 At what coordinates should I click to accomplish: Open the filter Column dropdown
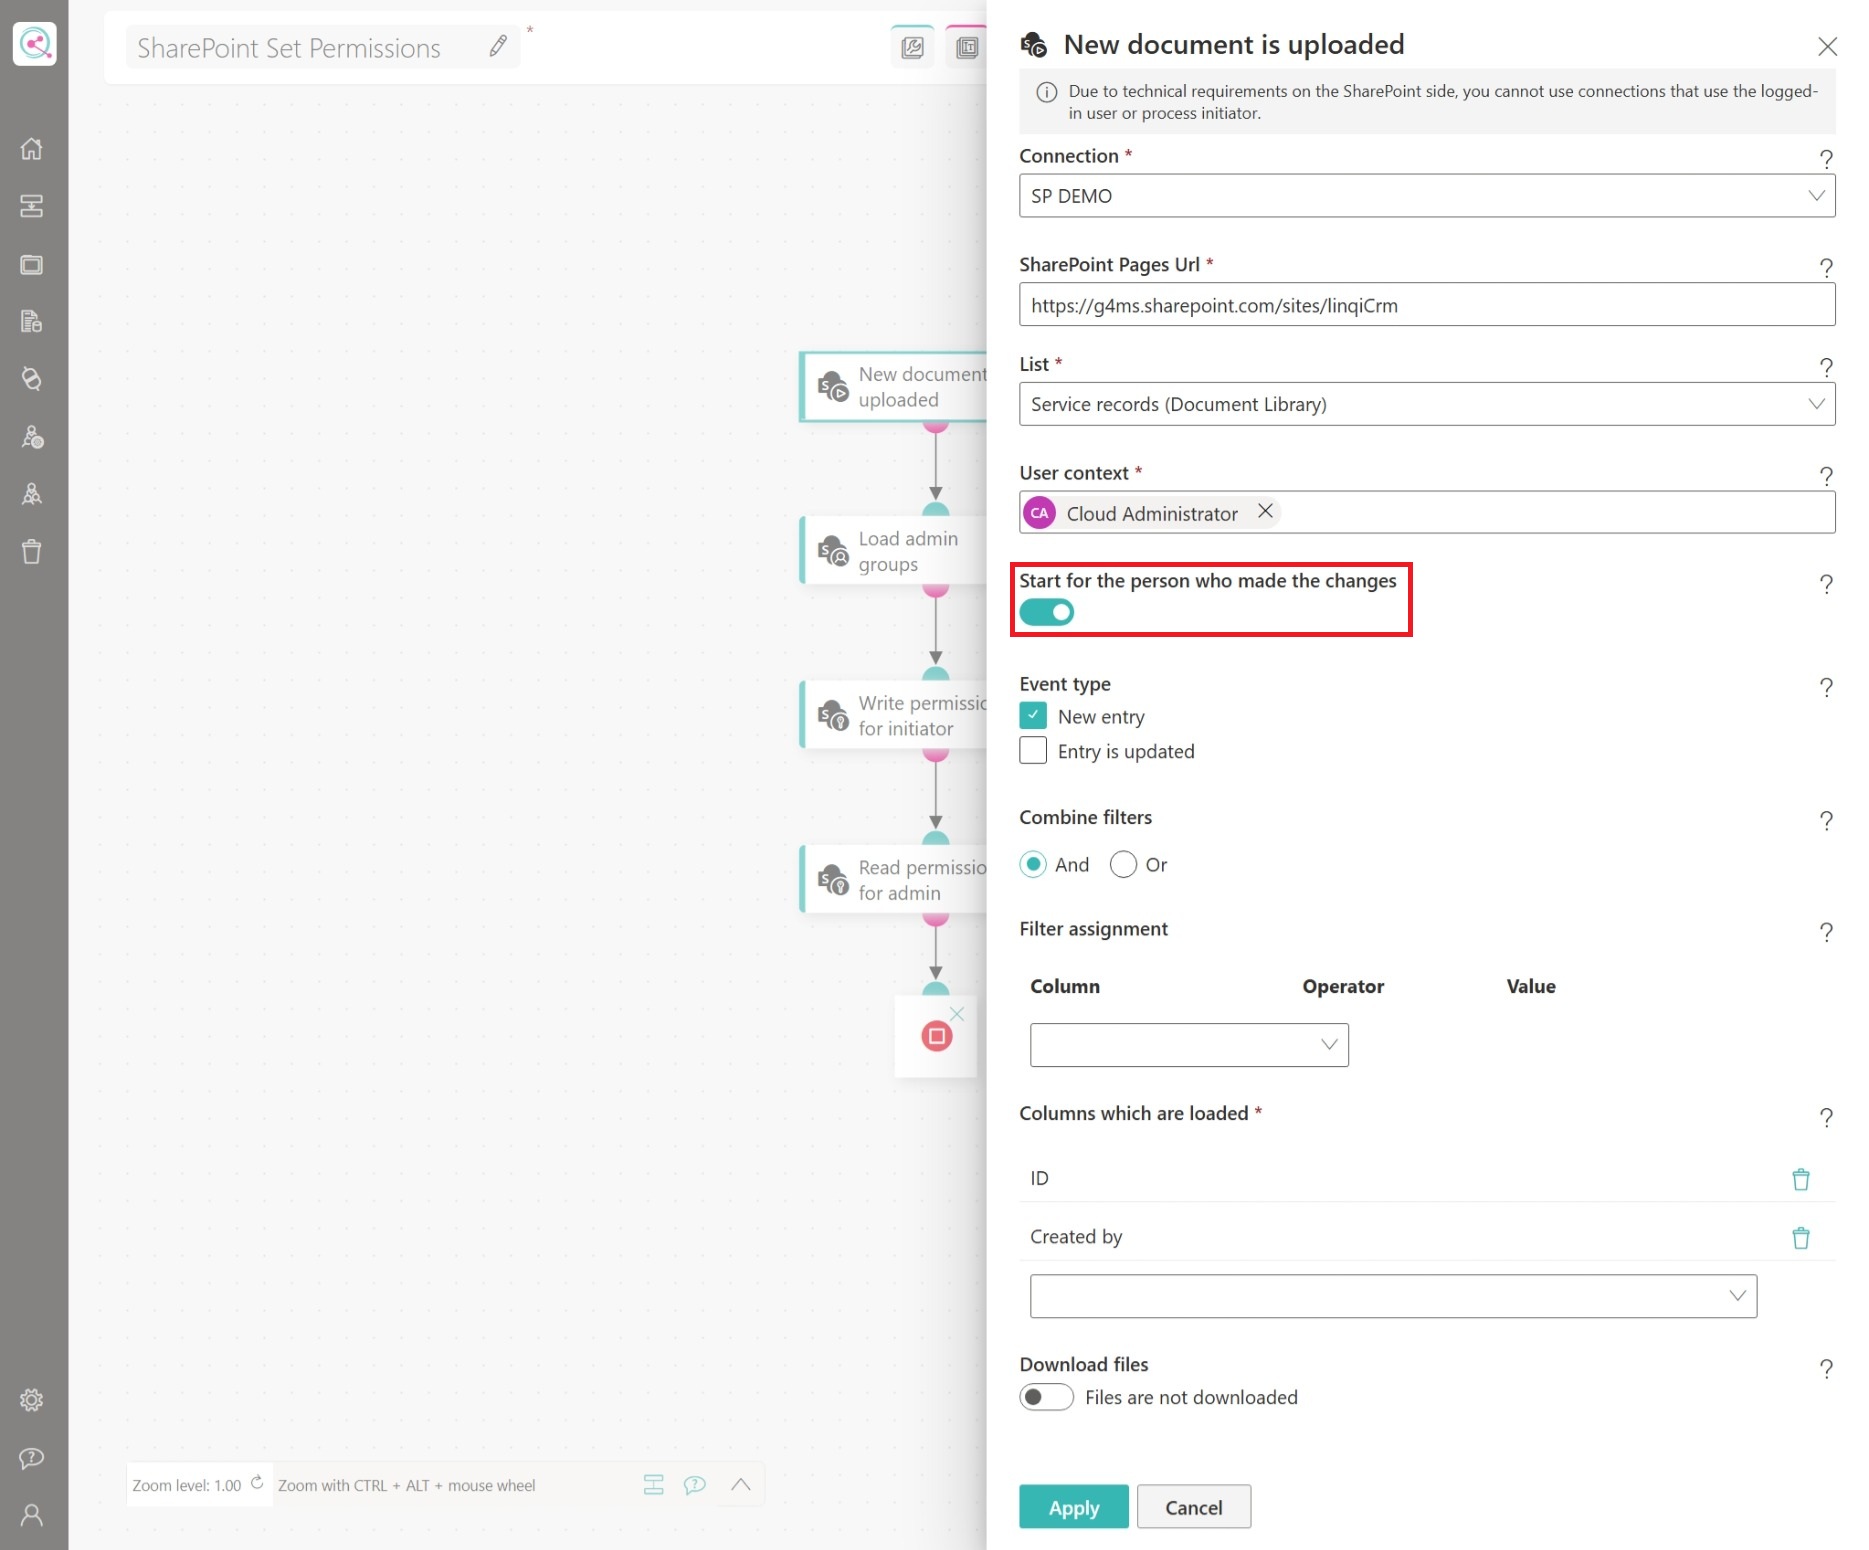(x=1189, y=1045)
